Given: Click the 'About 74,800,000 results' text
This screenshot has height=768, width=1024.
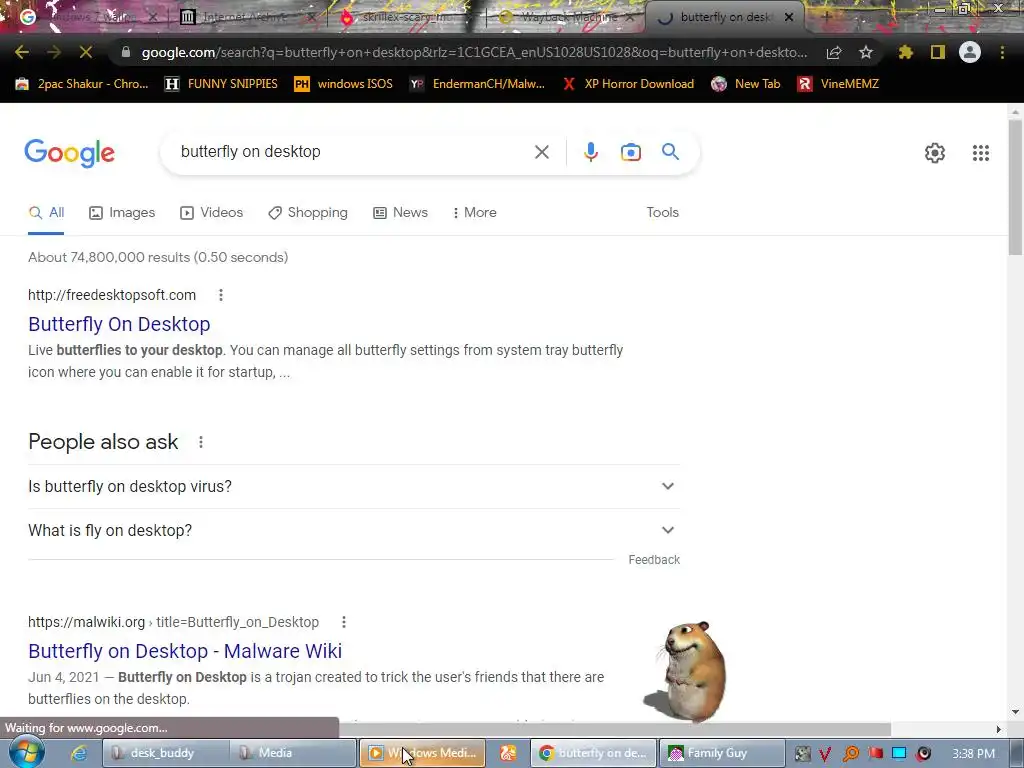Looking at the screenshot, I should pyautogui.click(x=157, y=257).
